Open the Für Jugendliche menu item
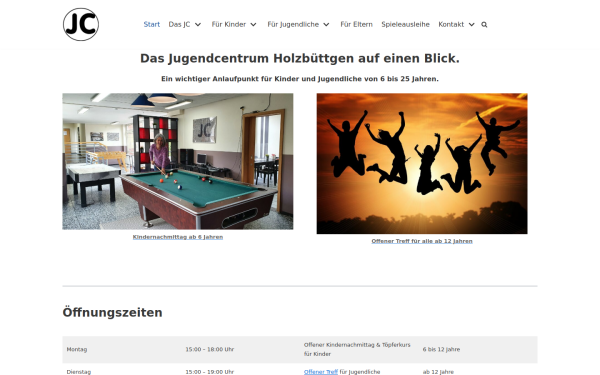600x375 pixels. 293,24
